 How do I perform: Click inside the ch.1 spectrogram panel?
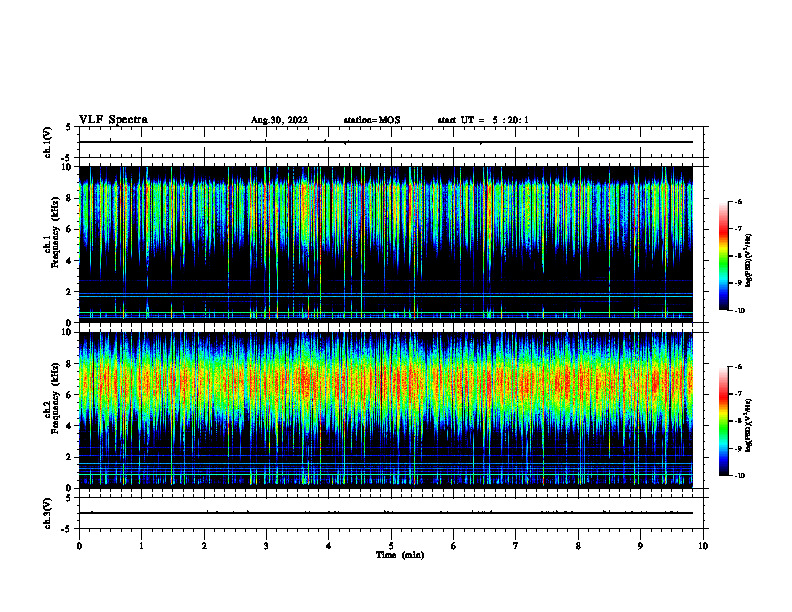click(386, 244)
